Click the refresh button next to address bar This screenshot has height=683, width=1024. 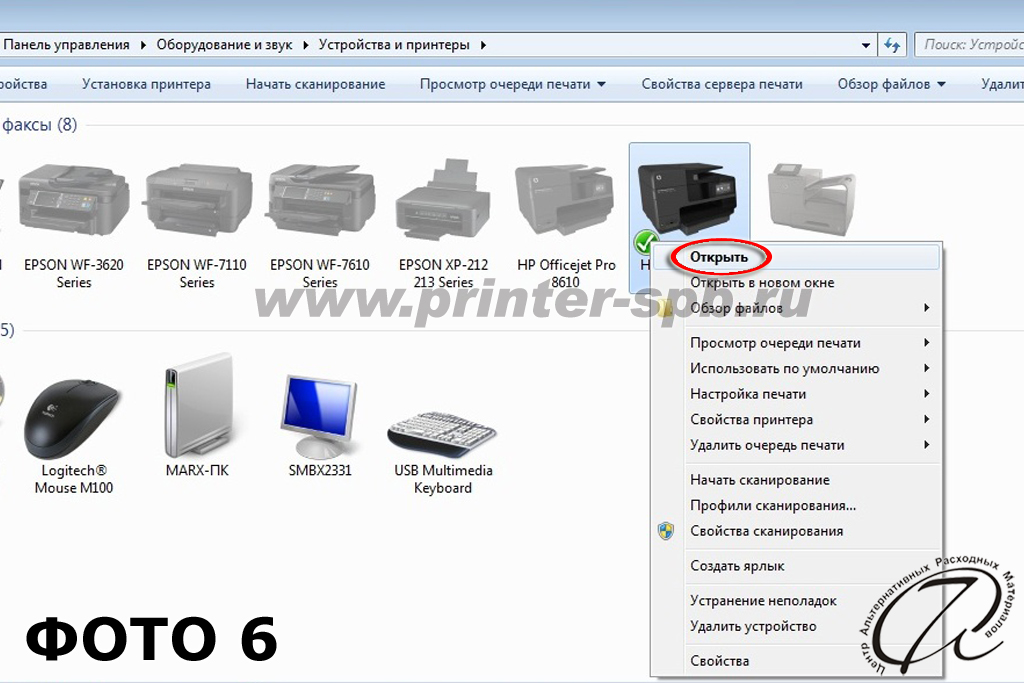pyautogui.click(x=892, y=45)
